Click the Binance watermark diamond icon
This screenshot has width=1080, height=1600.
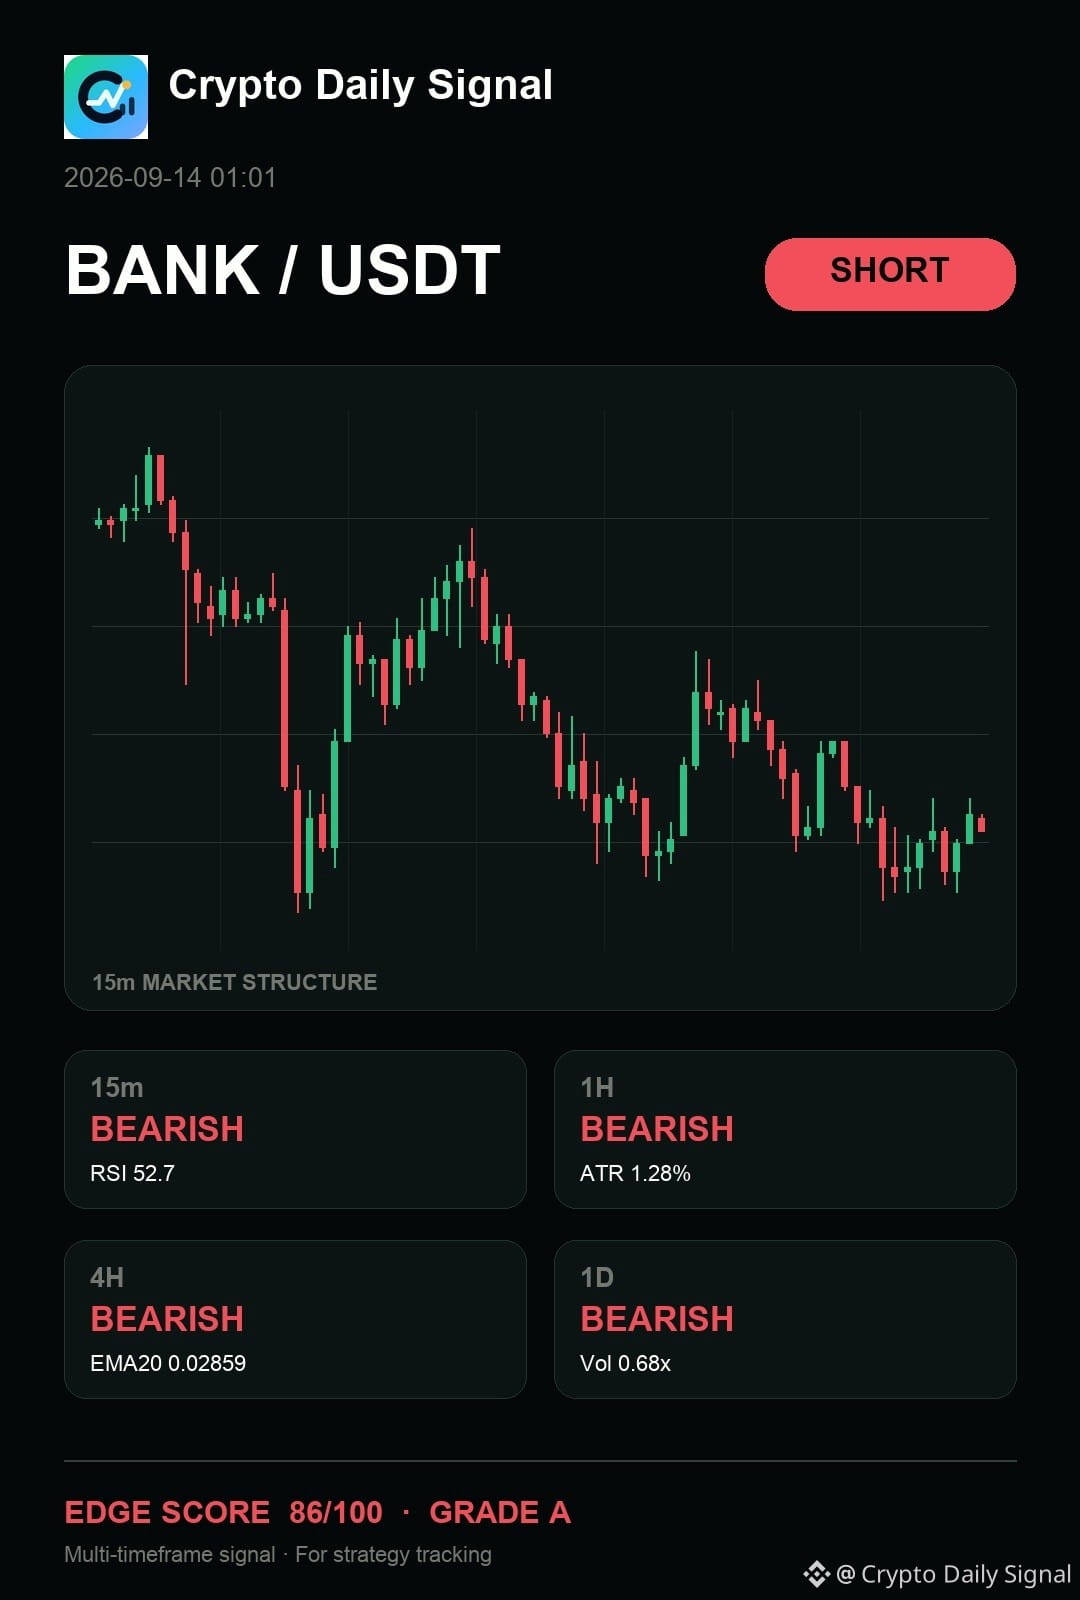(x=816, y=1574)
